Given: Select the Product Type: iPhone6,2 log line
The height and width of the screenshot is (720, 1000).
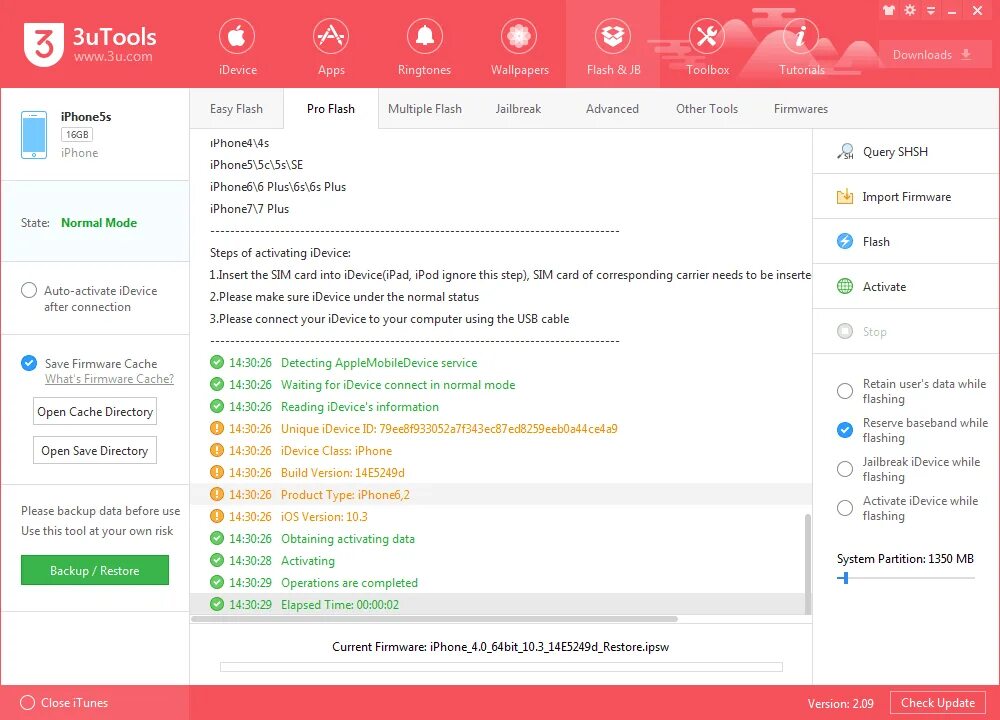Looking at the screenshot, I should point(501,494).
